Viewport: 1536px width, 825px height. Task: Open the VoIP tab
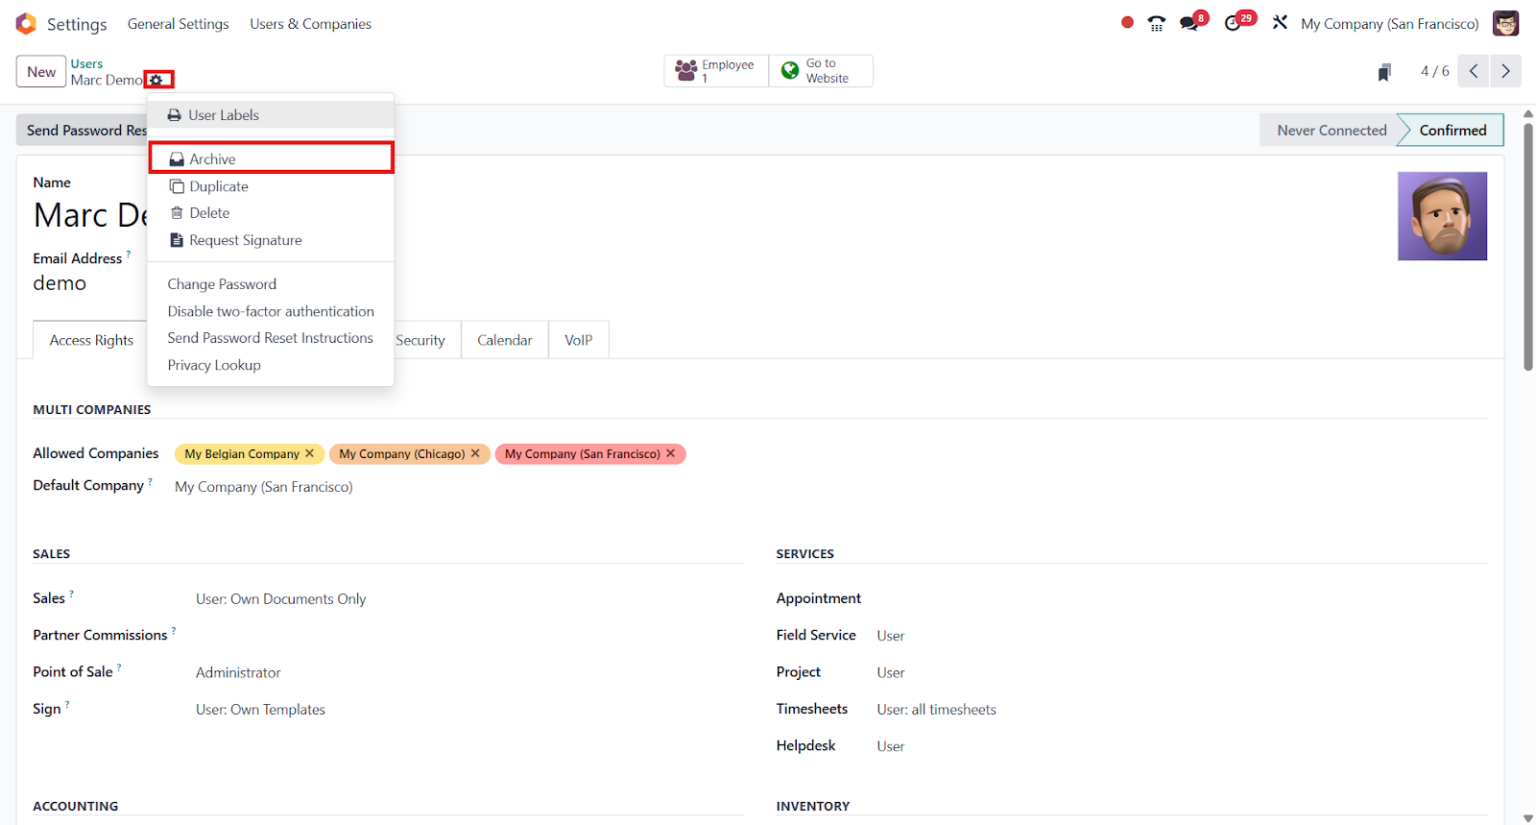coord(578,340)
